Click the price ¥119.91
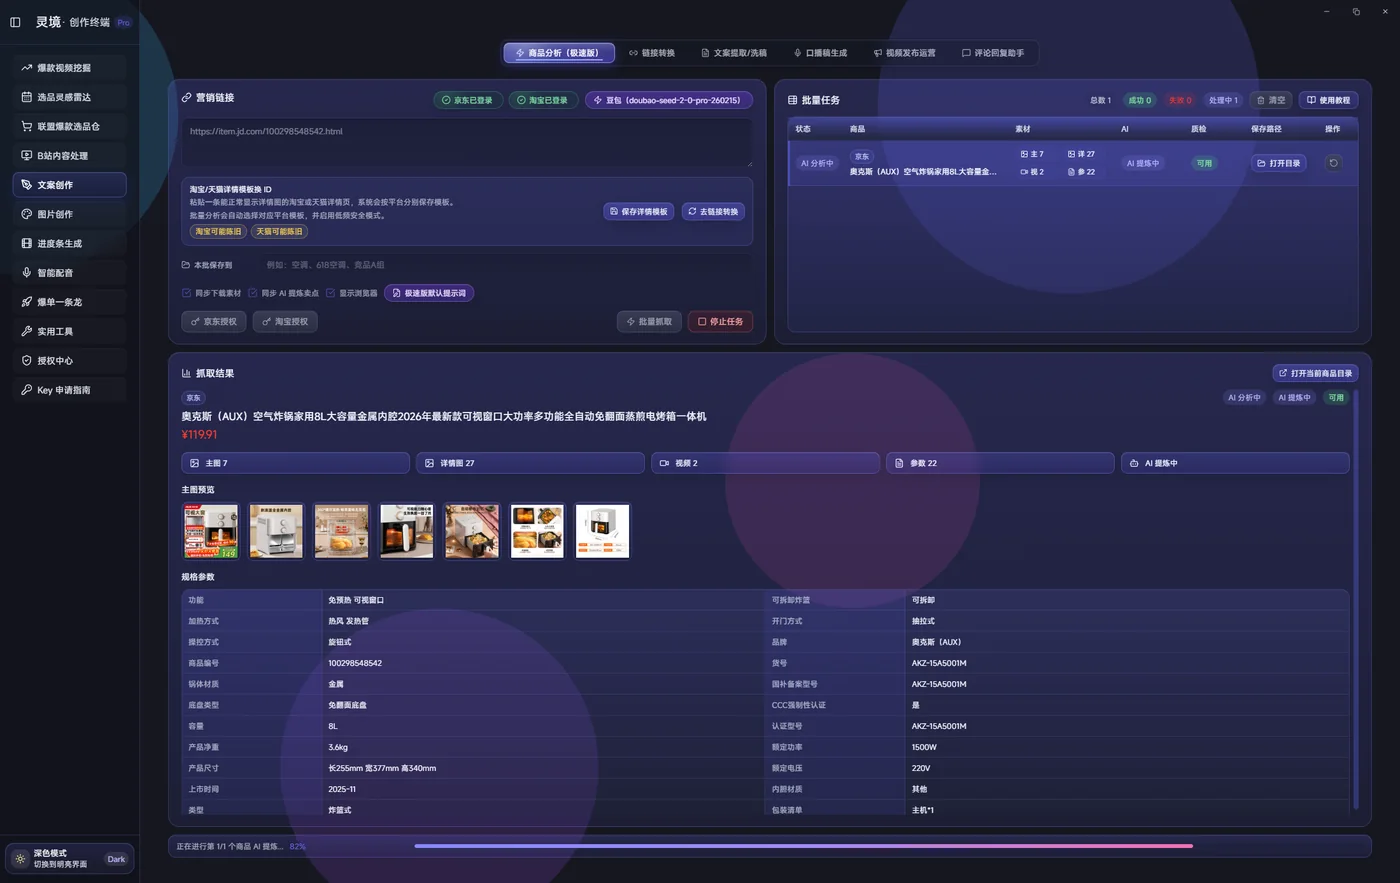Viewport: 1400px width, 883px height. pyautogui.click(x=199, y=435)
